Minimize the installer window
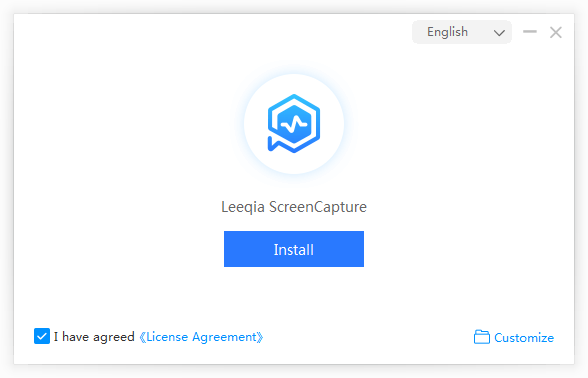 (x=530, y=32)
